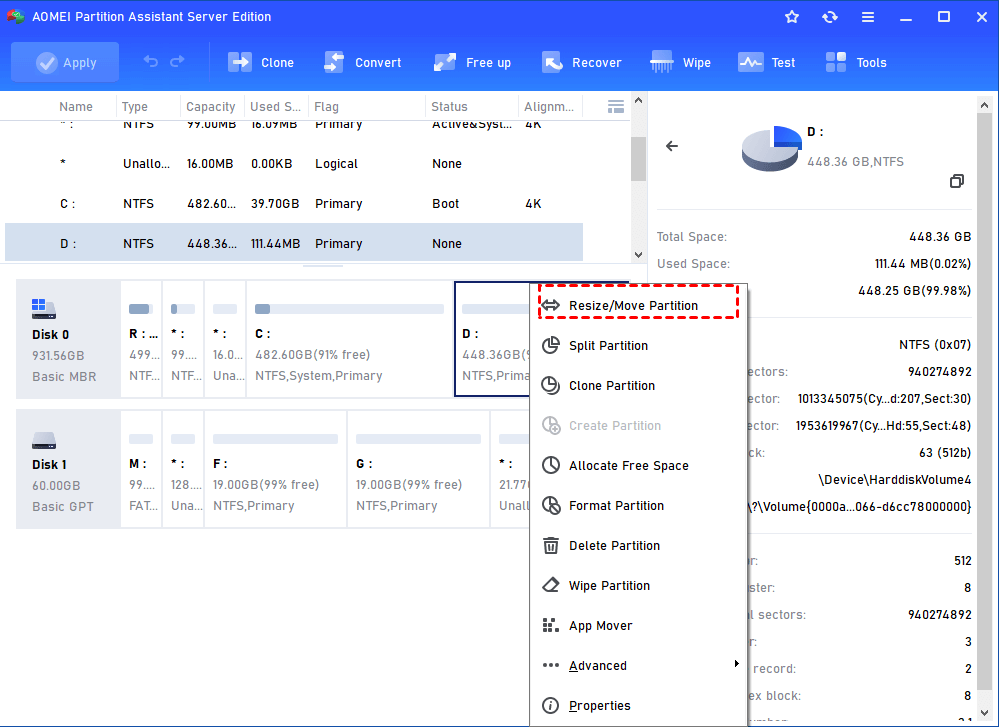This screenshot has height=727, width=999.
Task: Sort partition list by Name column
Action: click(x=76, y=106)
